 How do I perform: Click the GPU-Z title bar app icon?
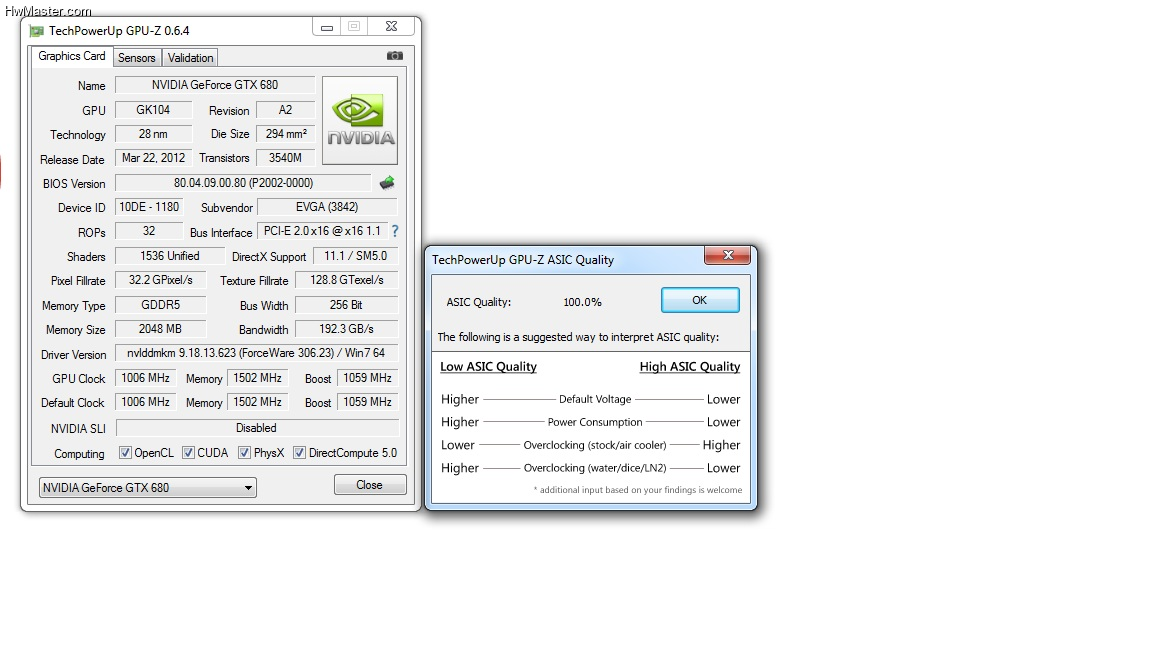point(36,31)
